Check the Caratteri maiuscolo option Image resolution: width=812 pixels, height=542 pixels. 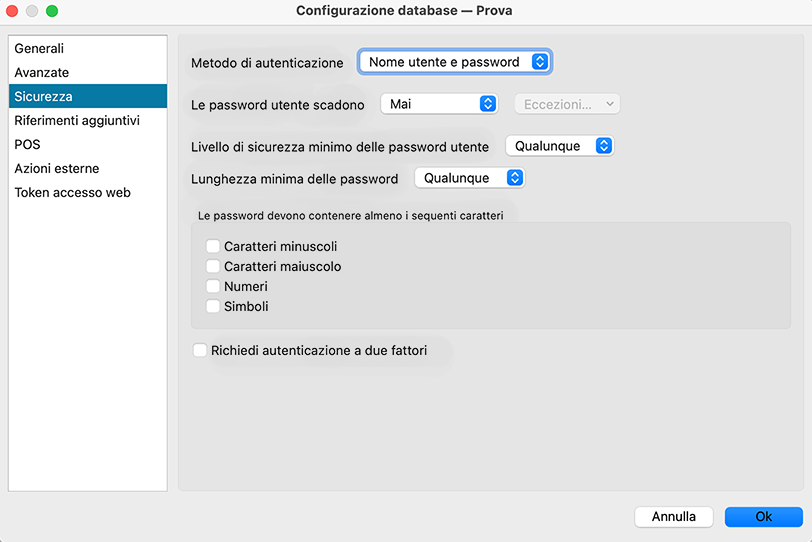coord(213,266)
